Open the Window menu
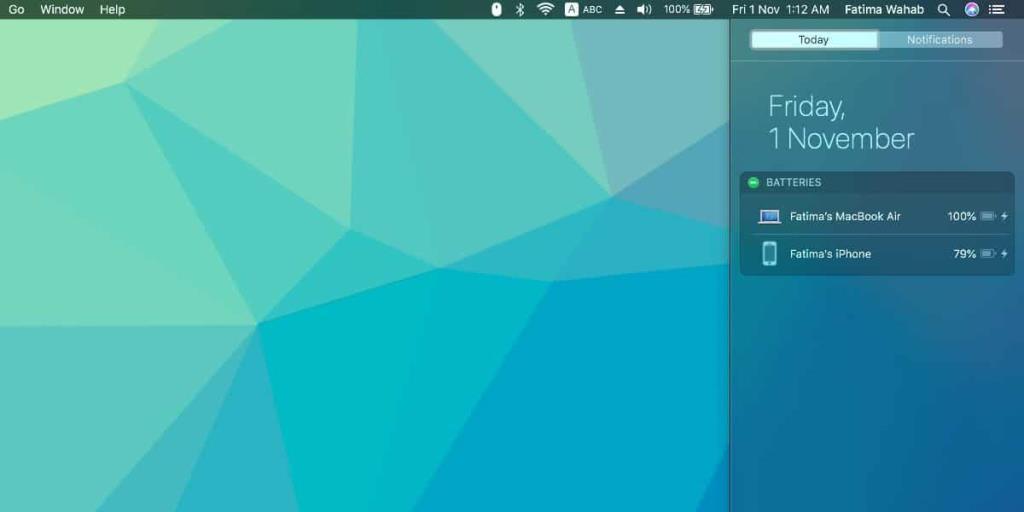Image resolution: width=1024 pixels, height=512 pixels. click(x=62, y=9)
